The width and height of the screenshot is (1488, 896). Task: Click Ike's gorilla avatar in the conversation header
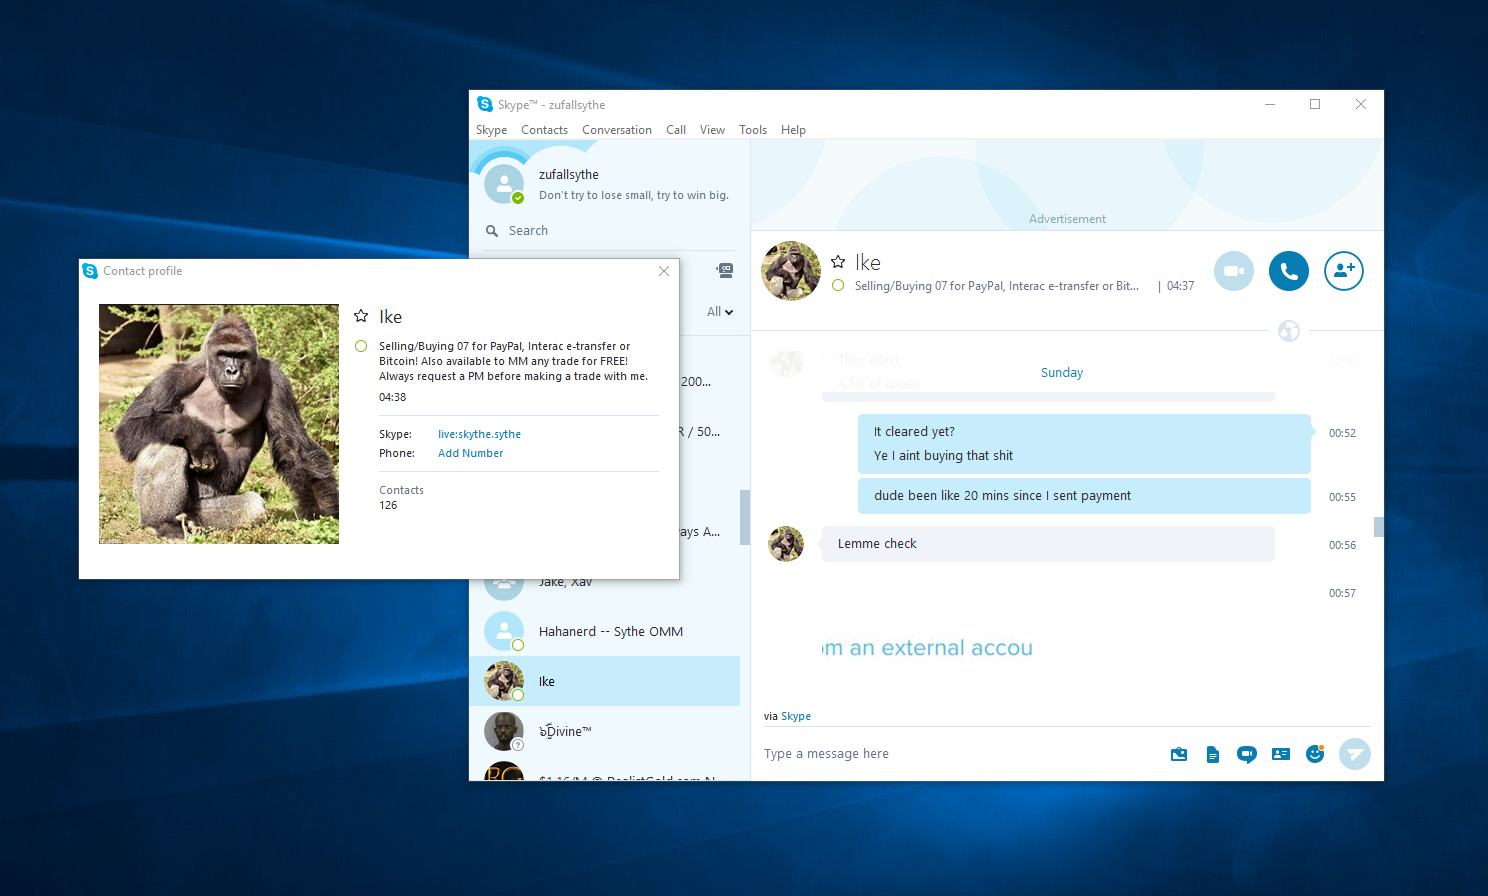[791, 271]
